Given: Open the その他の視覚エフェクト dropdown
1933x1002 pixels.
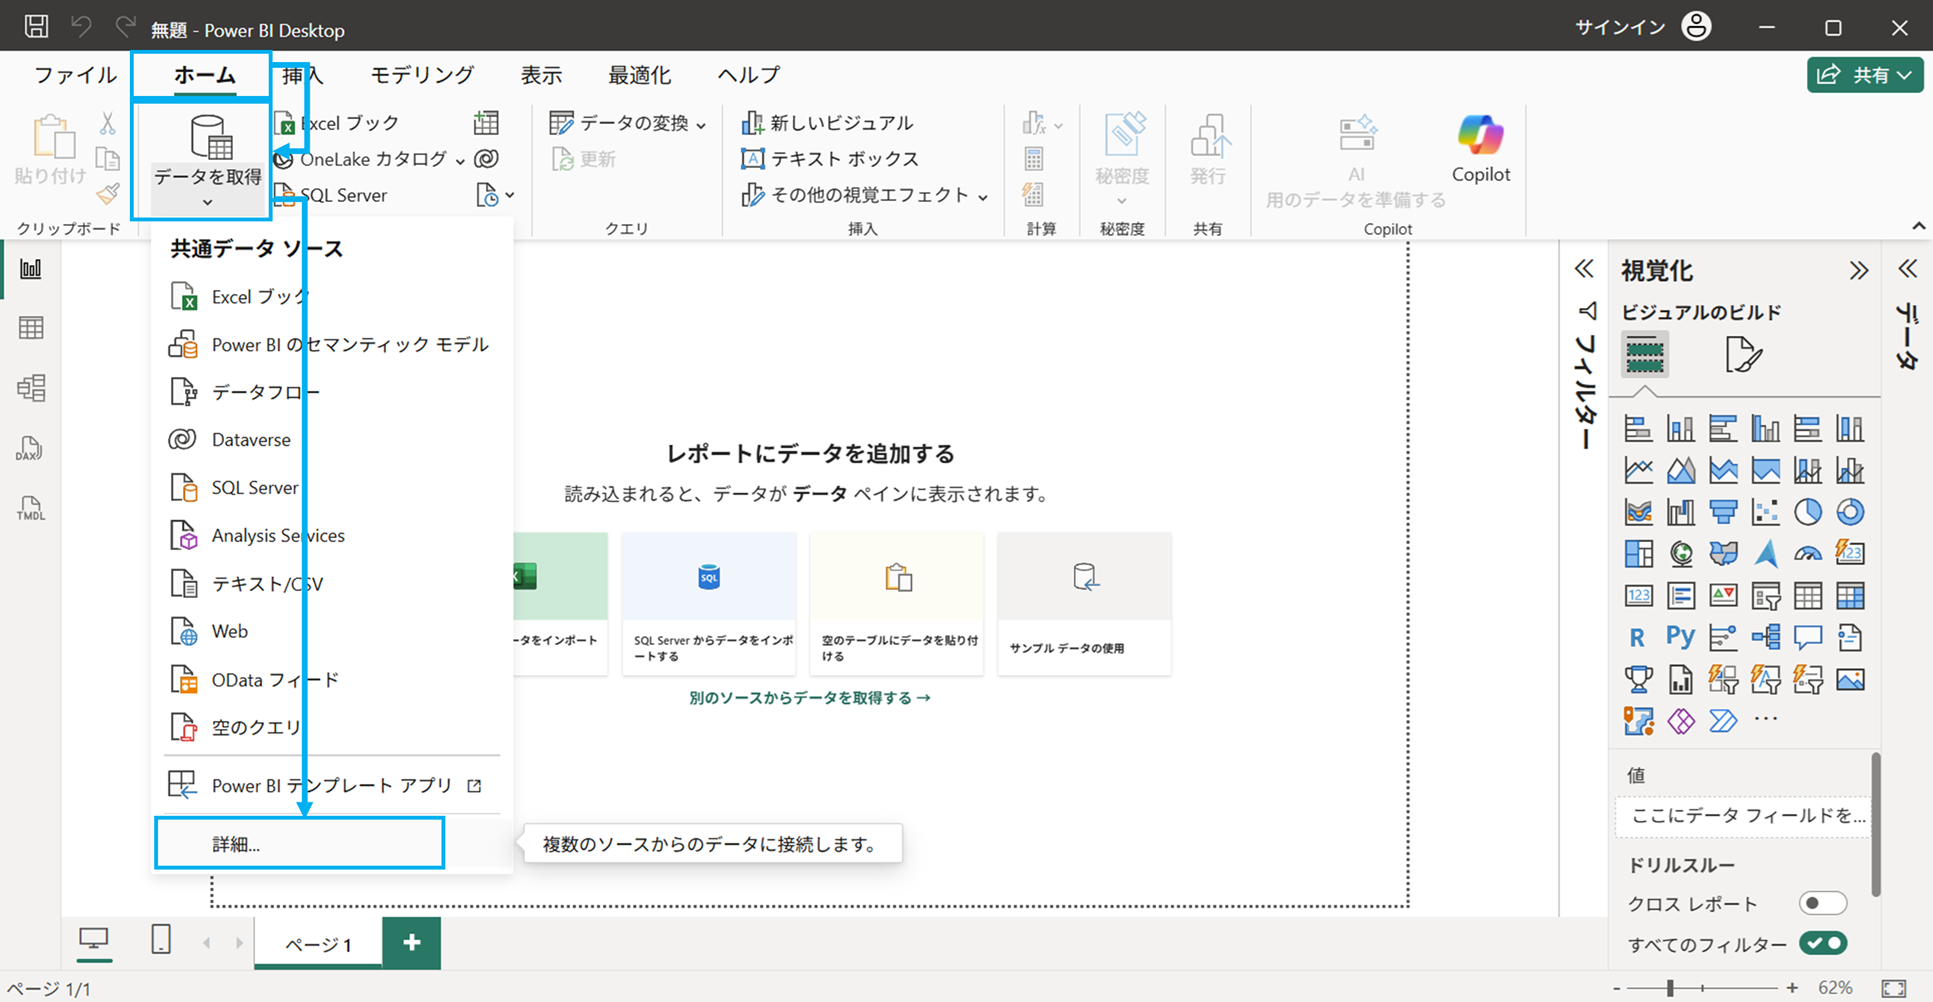Looking at the screenshot, I should click(x=984, y=195).
